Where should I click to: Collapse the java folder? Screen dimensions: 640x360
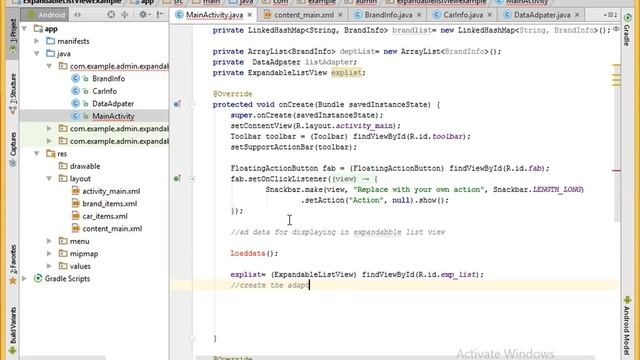pyautogui.click(x=37, y=54)
